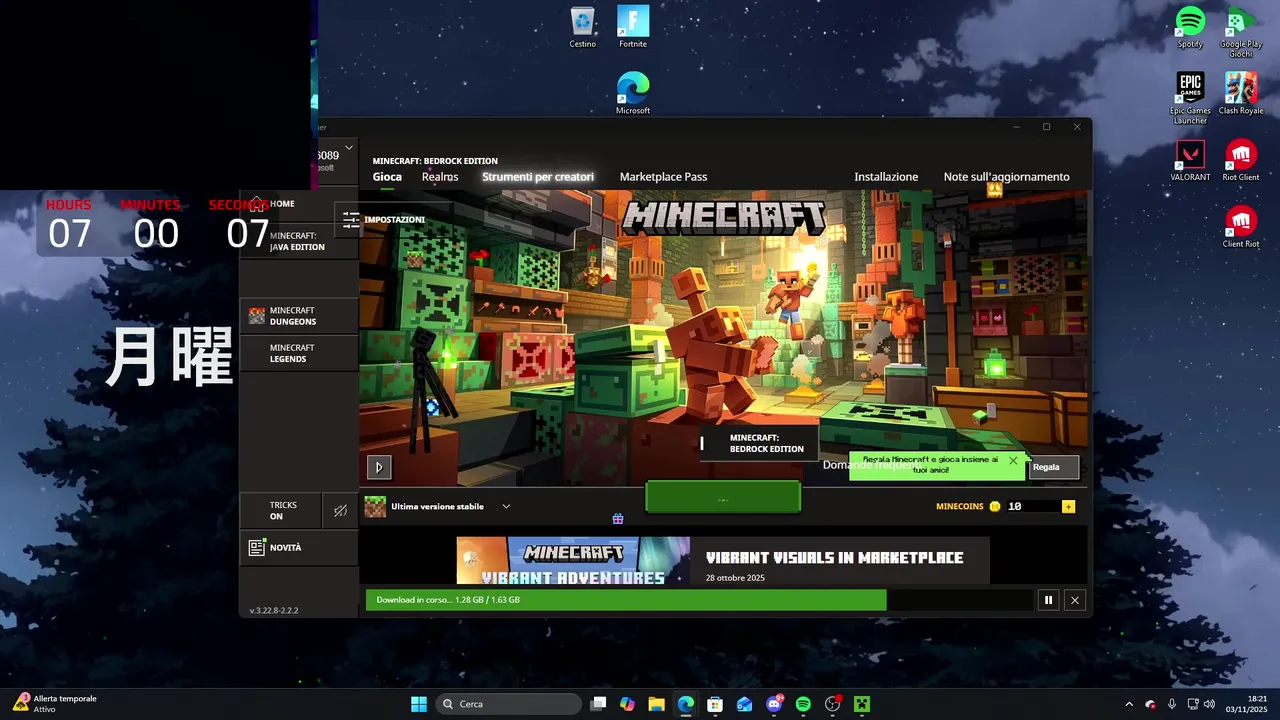The height and width of the screenshot is (720, 1280).
Task: Open the Novità news icon
Action: click(257, 547)
